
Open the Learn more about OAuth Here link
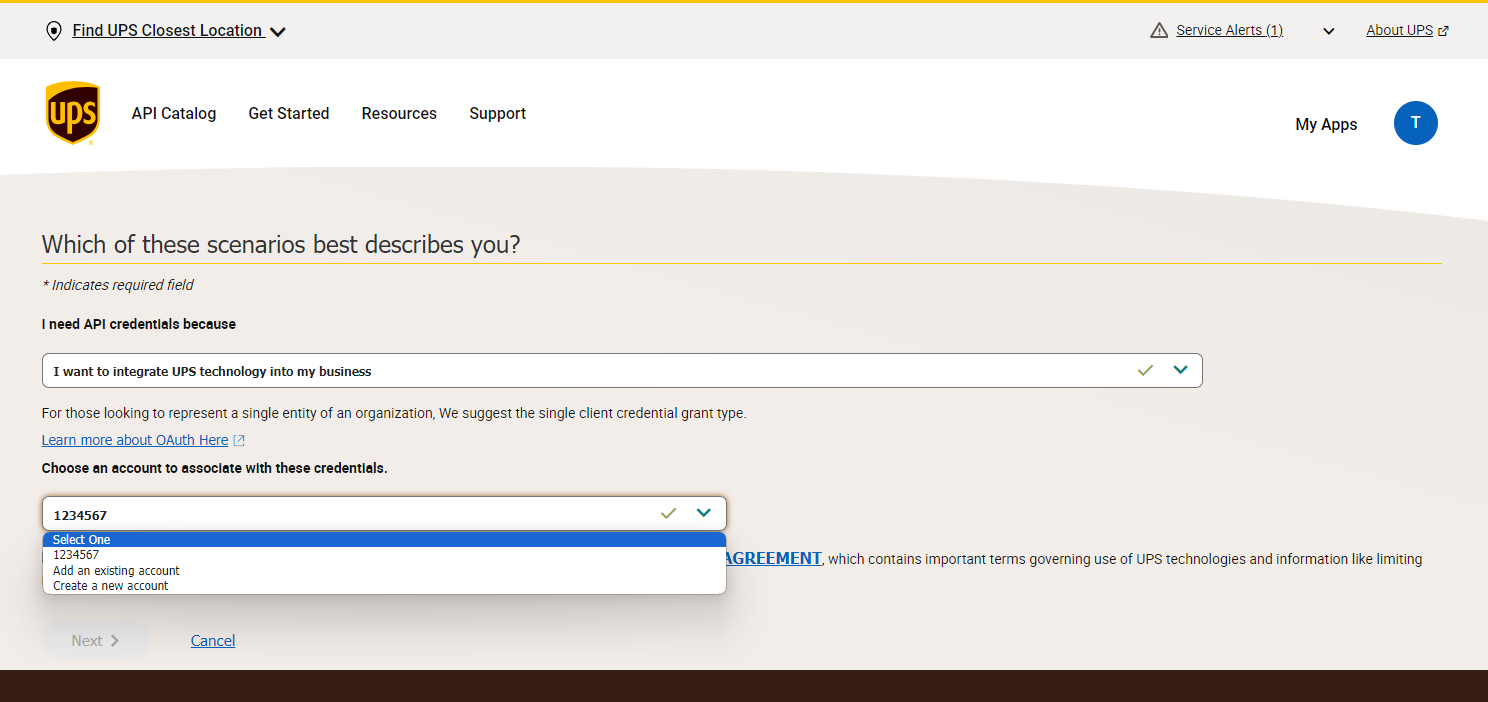pos(134,439)
